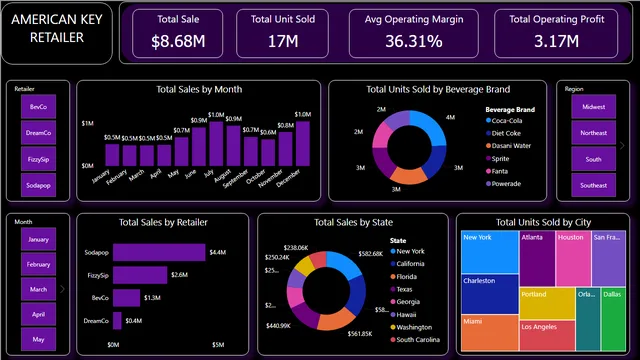Click the Sprite legend entry

tap(498, 158)
